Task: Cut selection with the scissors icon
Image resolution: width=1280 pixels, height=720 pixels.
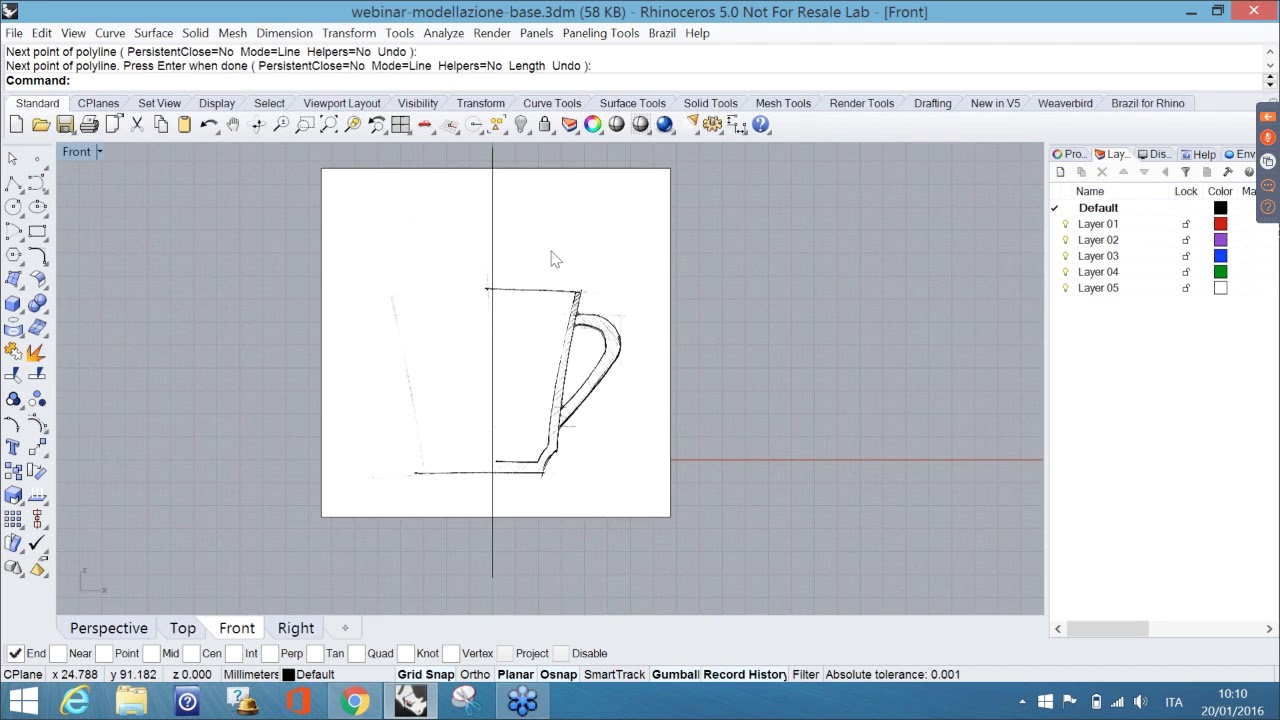Action: [137, 125]
